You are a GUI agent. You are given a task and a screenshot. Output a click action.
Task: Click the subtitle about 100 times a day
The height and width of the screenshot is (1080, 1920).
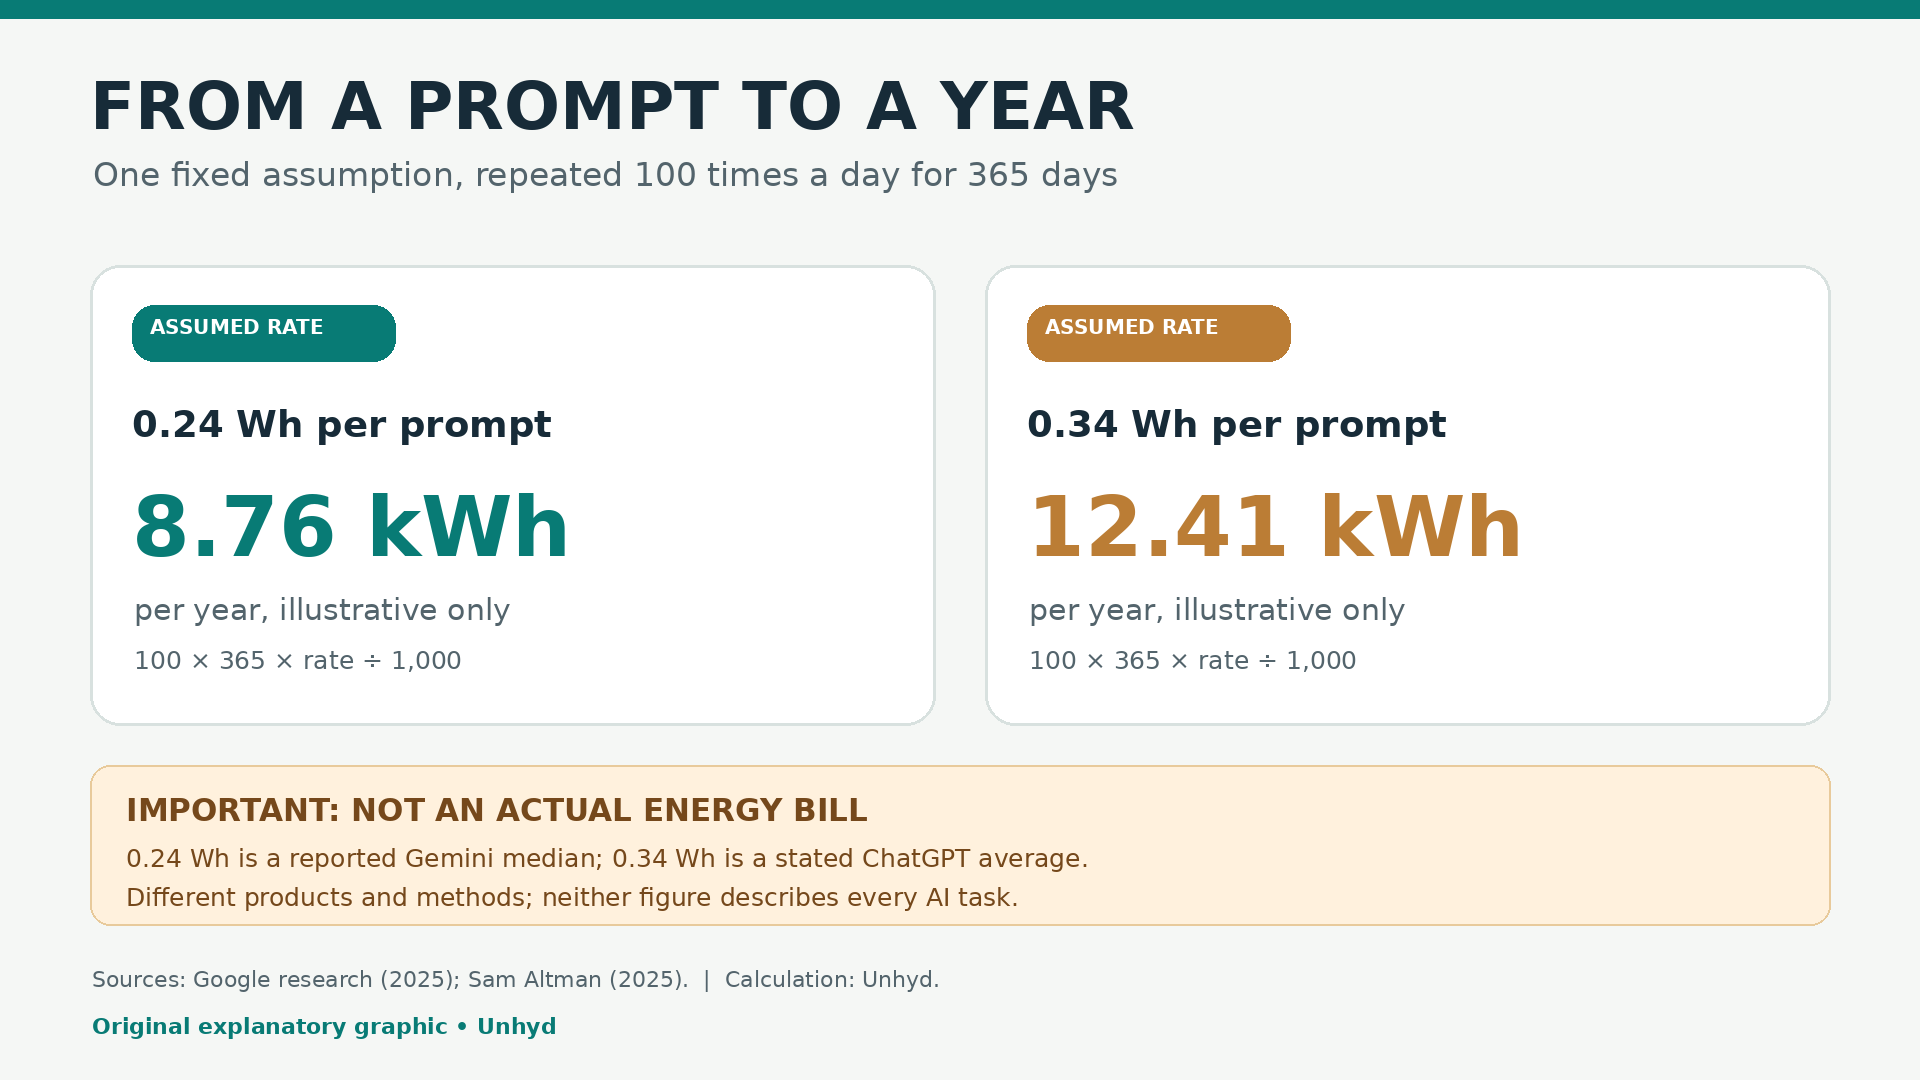click(x=605, y=175)
